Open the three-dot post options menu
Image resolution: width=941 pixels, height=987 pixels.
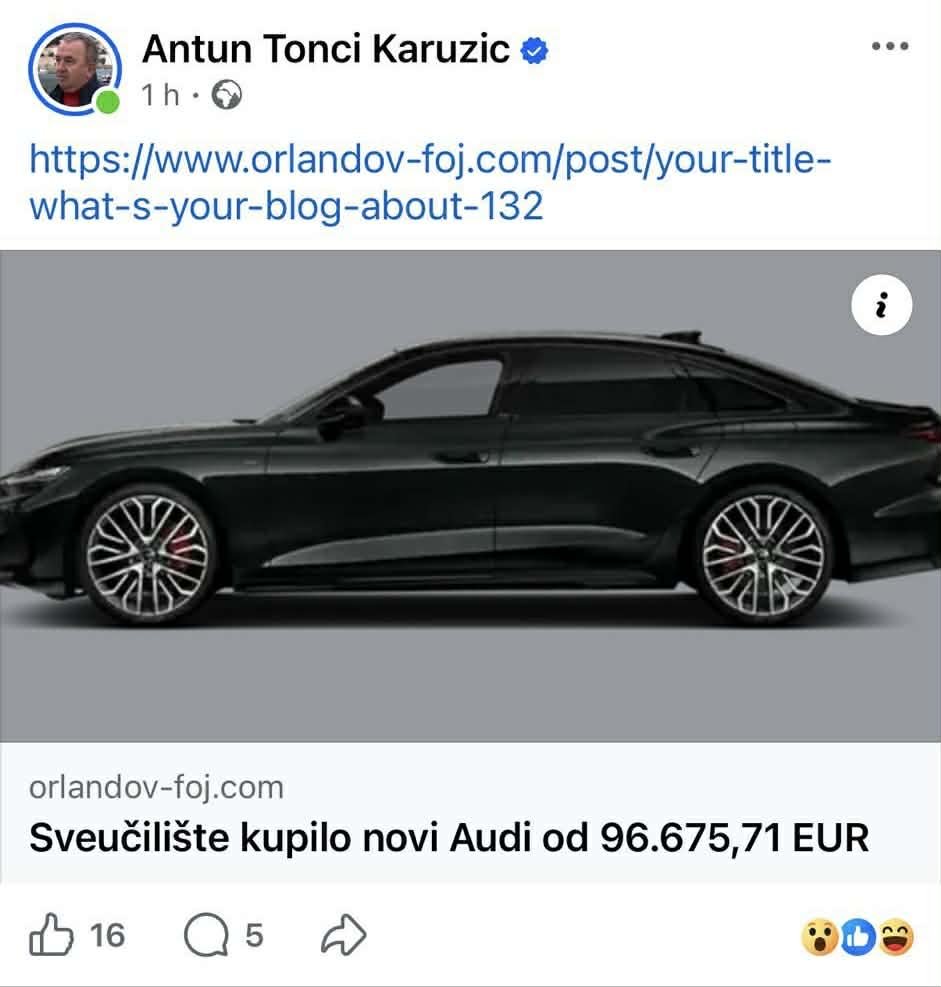point(890,46)
